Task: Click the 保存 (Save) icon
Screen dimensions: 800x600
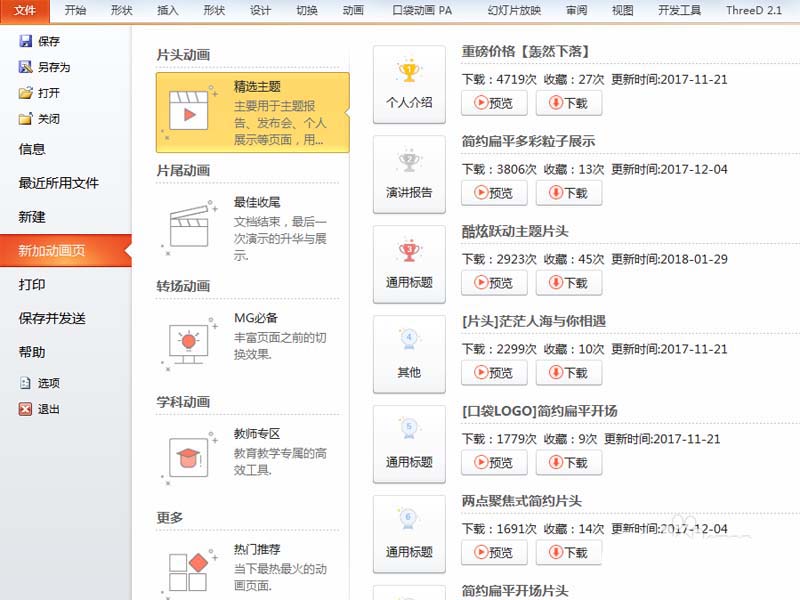Action: pyautogui.click(x=27, y=41)
